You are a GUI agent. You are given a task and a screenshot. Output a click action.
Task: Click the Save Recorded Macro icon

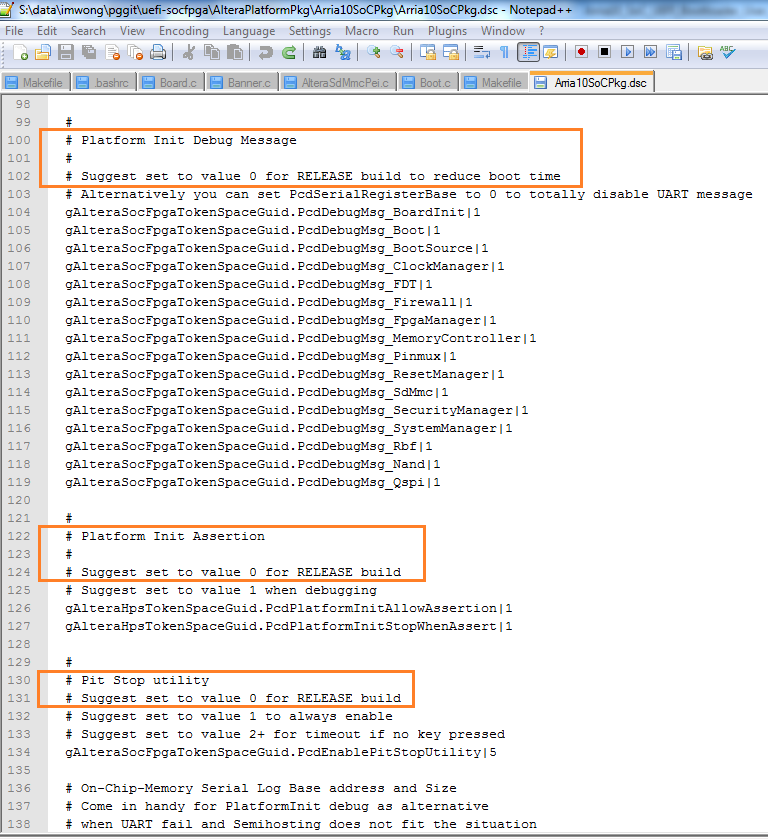point(674,52)
